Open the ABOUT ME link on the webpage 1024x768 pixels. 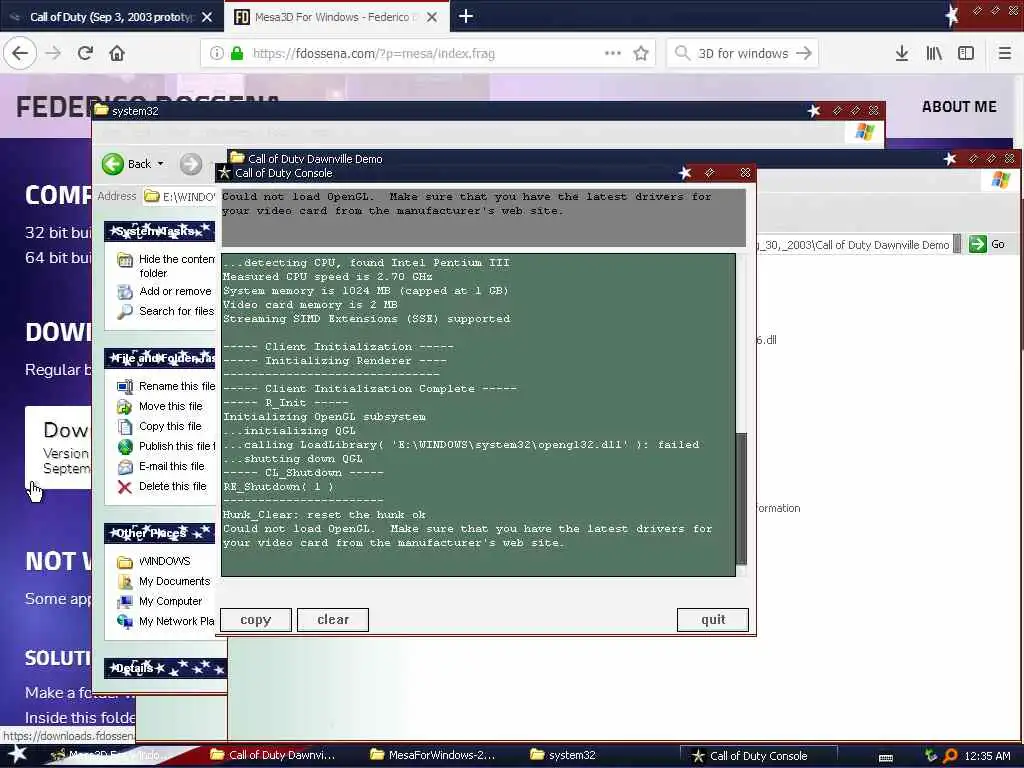pos(959,106)
